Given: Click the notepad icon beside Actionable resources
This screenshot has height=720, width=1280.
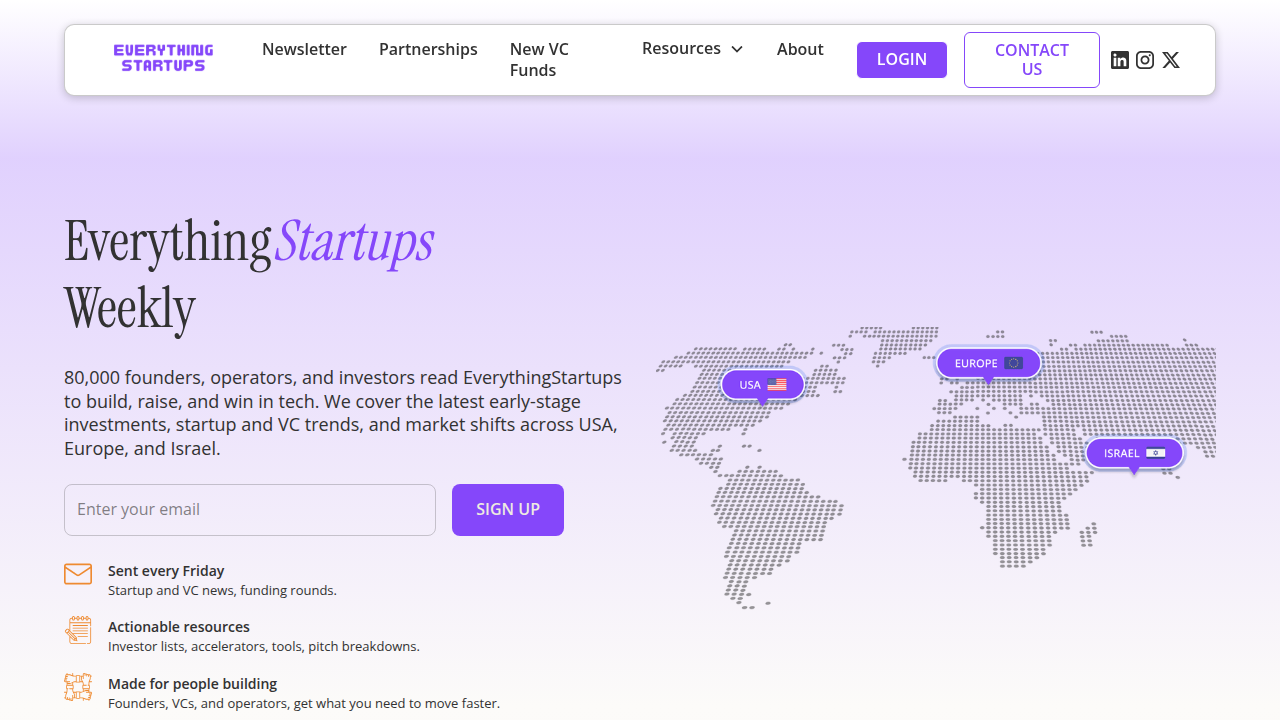Looking at the screenshot, I should (x=78, y=630).
